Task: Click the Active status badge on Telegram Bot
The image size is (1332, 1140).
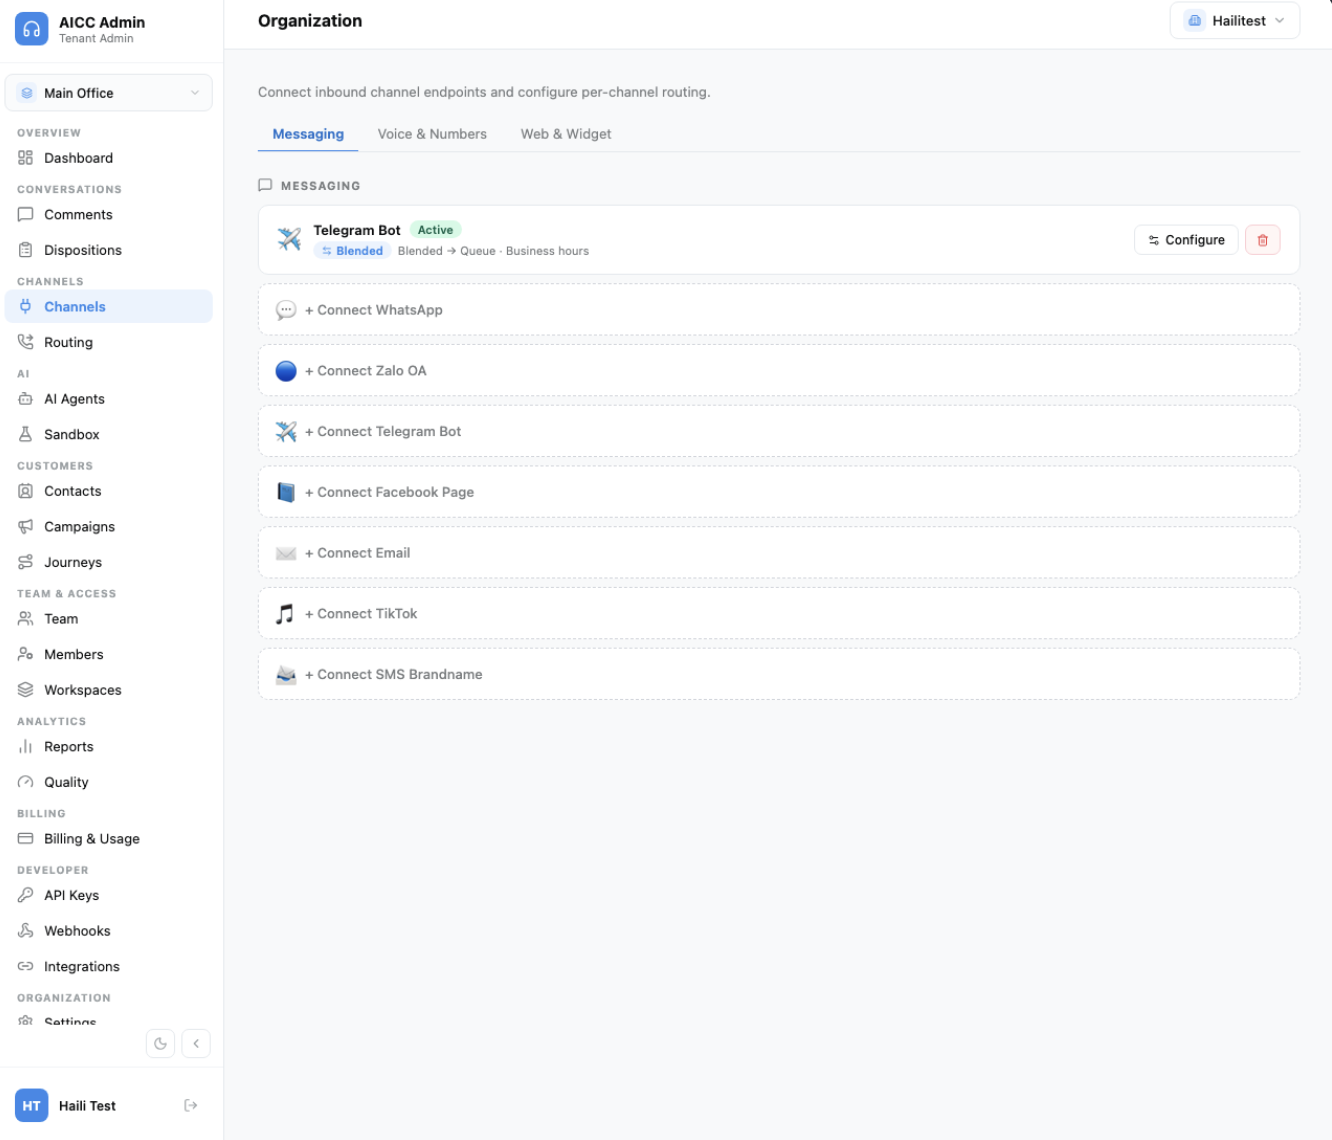Action: pos(435,230)
